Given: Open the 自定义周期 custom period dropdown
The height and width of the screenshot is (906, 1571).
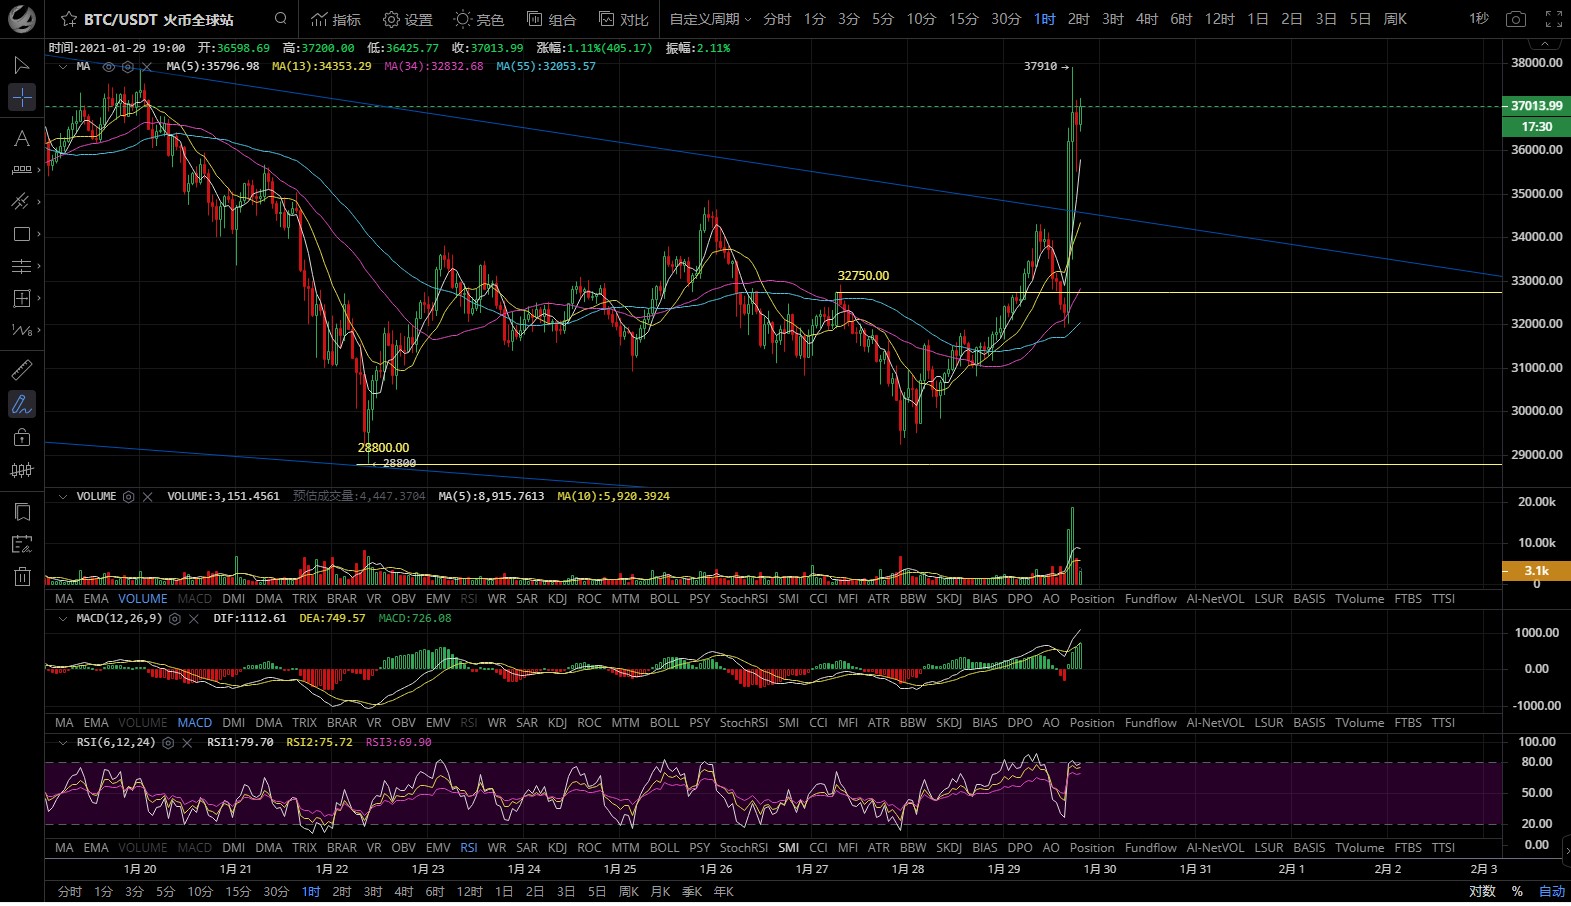Looking at the screenshot, I should pyautogui.click(x=710, y=19).
